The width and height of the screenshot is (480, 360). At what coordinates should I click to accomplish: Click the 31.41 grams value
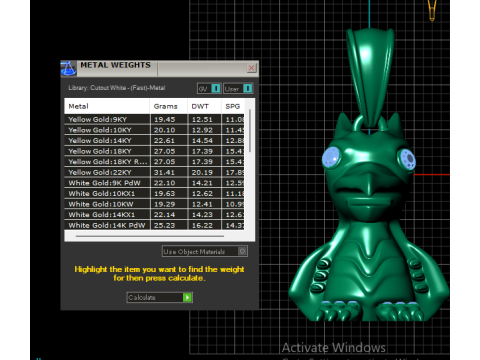(x=164, y=172)
